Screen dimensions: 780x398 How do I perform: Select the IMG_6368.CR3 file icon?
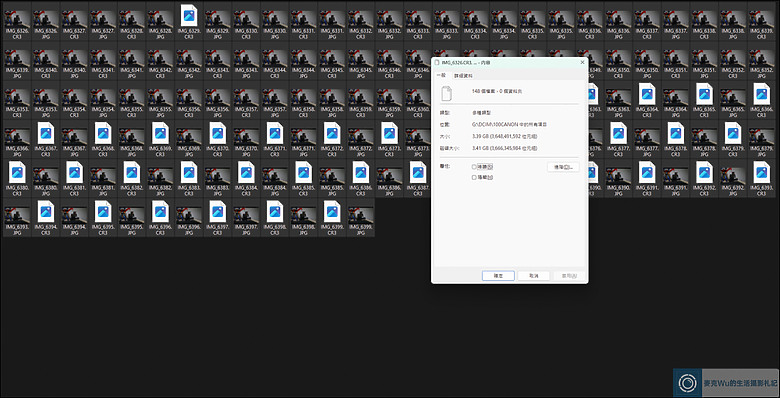103,133
